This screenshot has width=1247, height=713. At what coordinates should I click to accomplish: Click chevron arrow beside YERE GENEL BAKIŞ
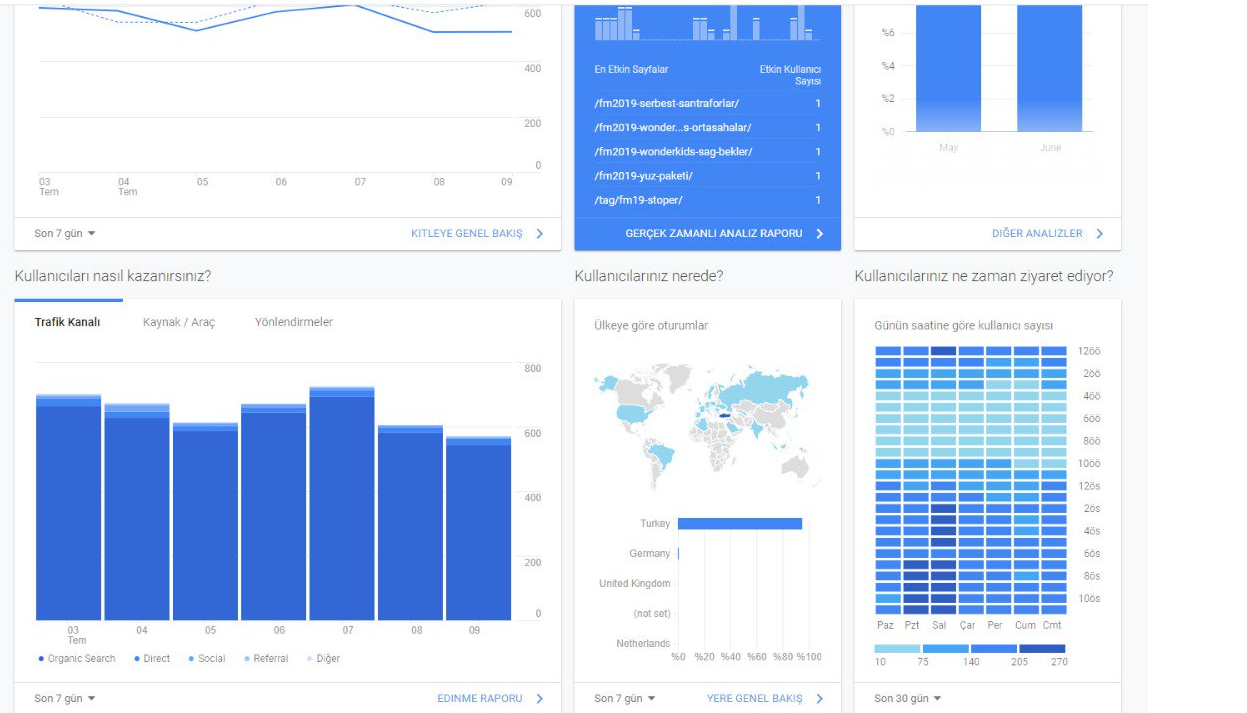click(x=820, y=698)
